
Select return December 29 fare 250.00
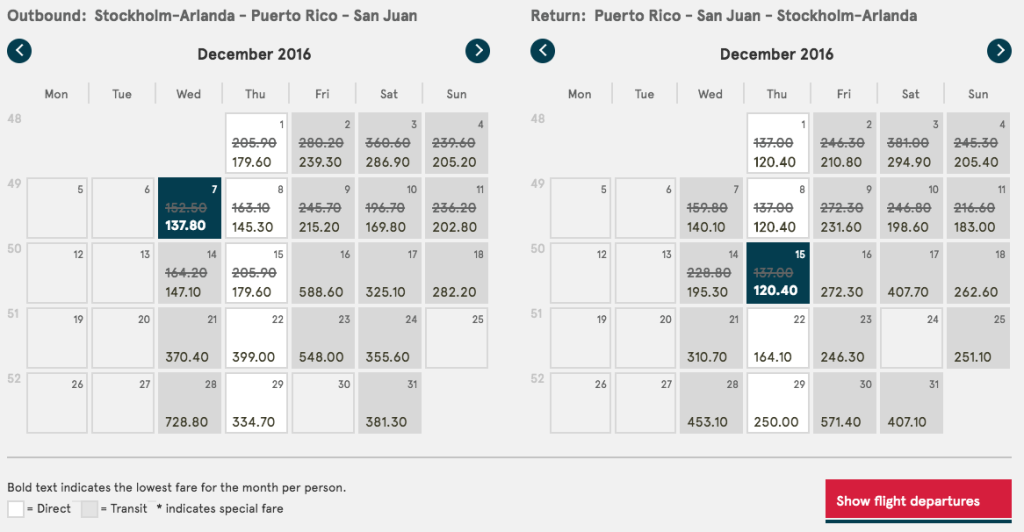point(778,404)
